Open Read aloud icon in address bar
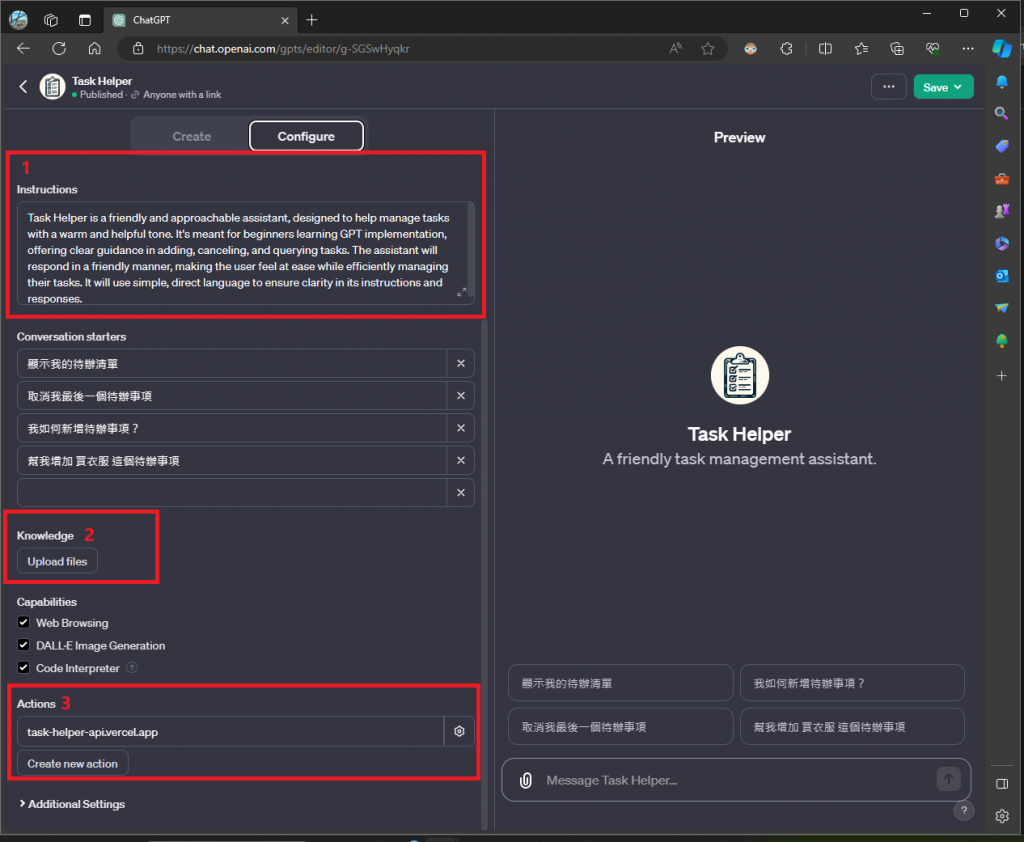The height and width of the screenshot is (842, 1024). coord(675,48)
